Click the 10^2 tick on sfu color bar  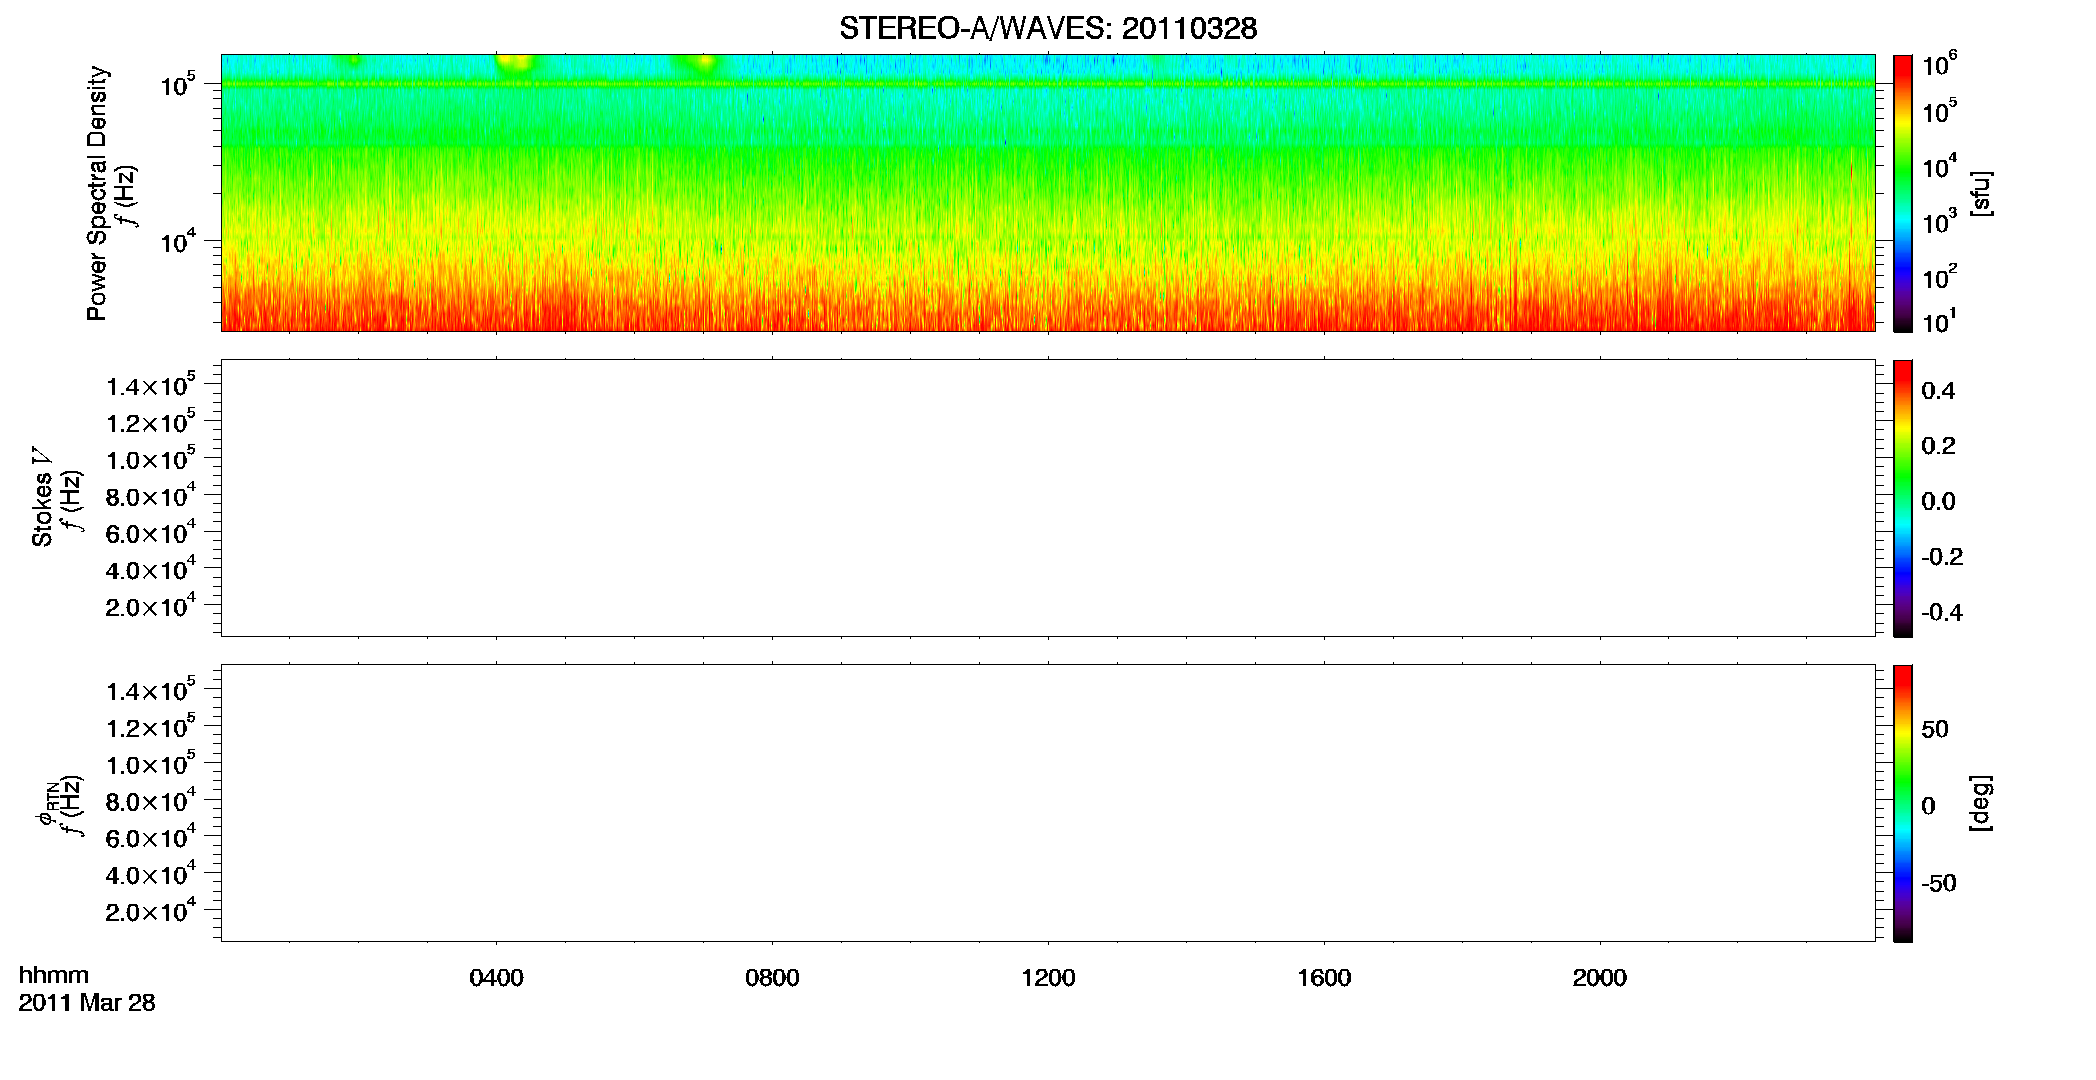[1939, 276]
